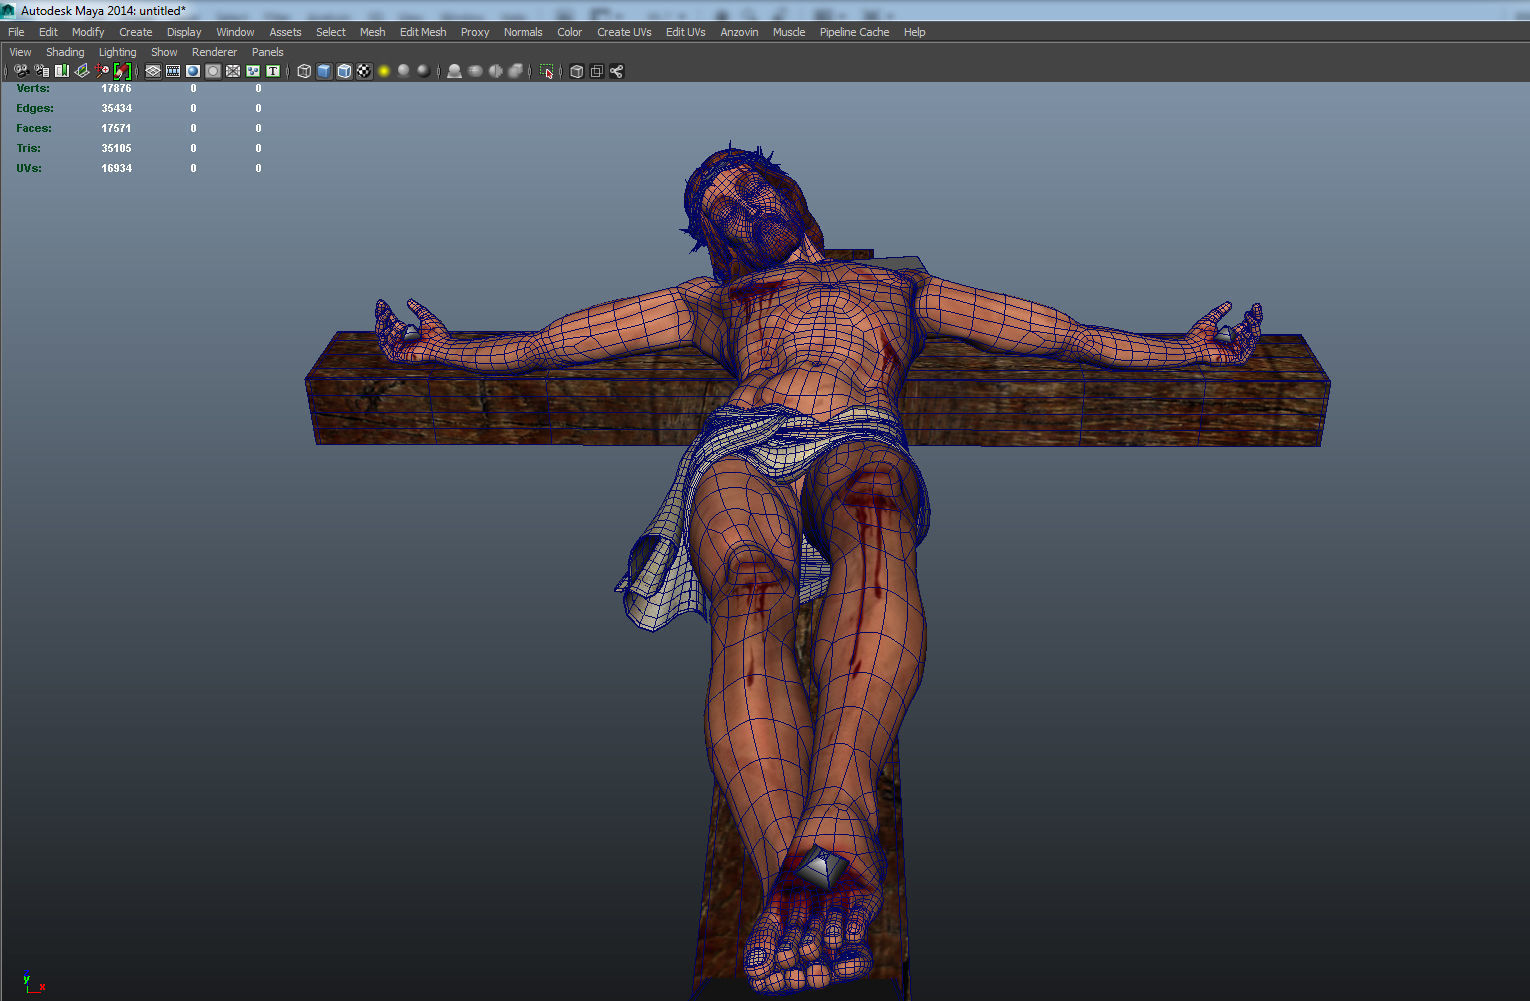1530x1001 pixels.
Task: Open the Muscle menu
Action: point(789,32)
